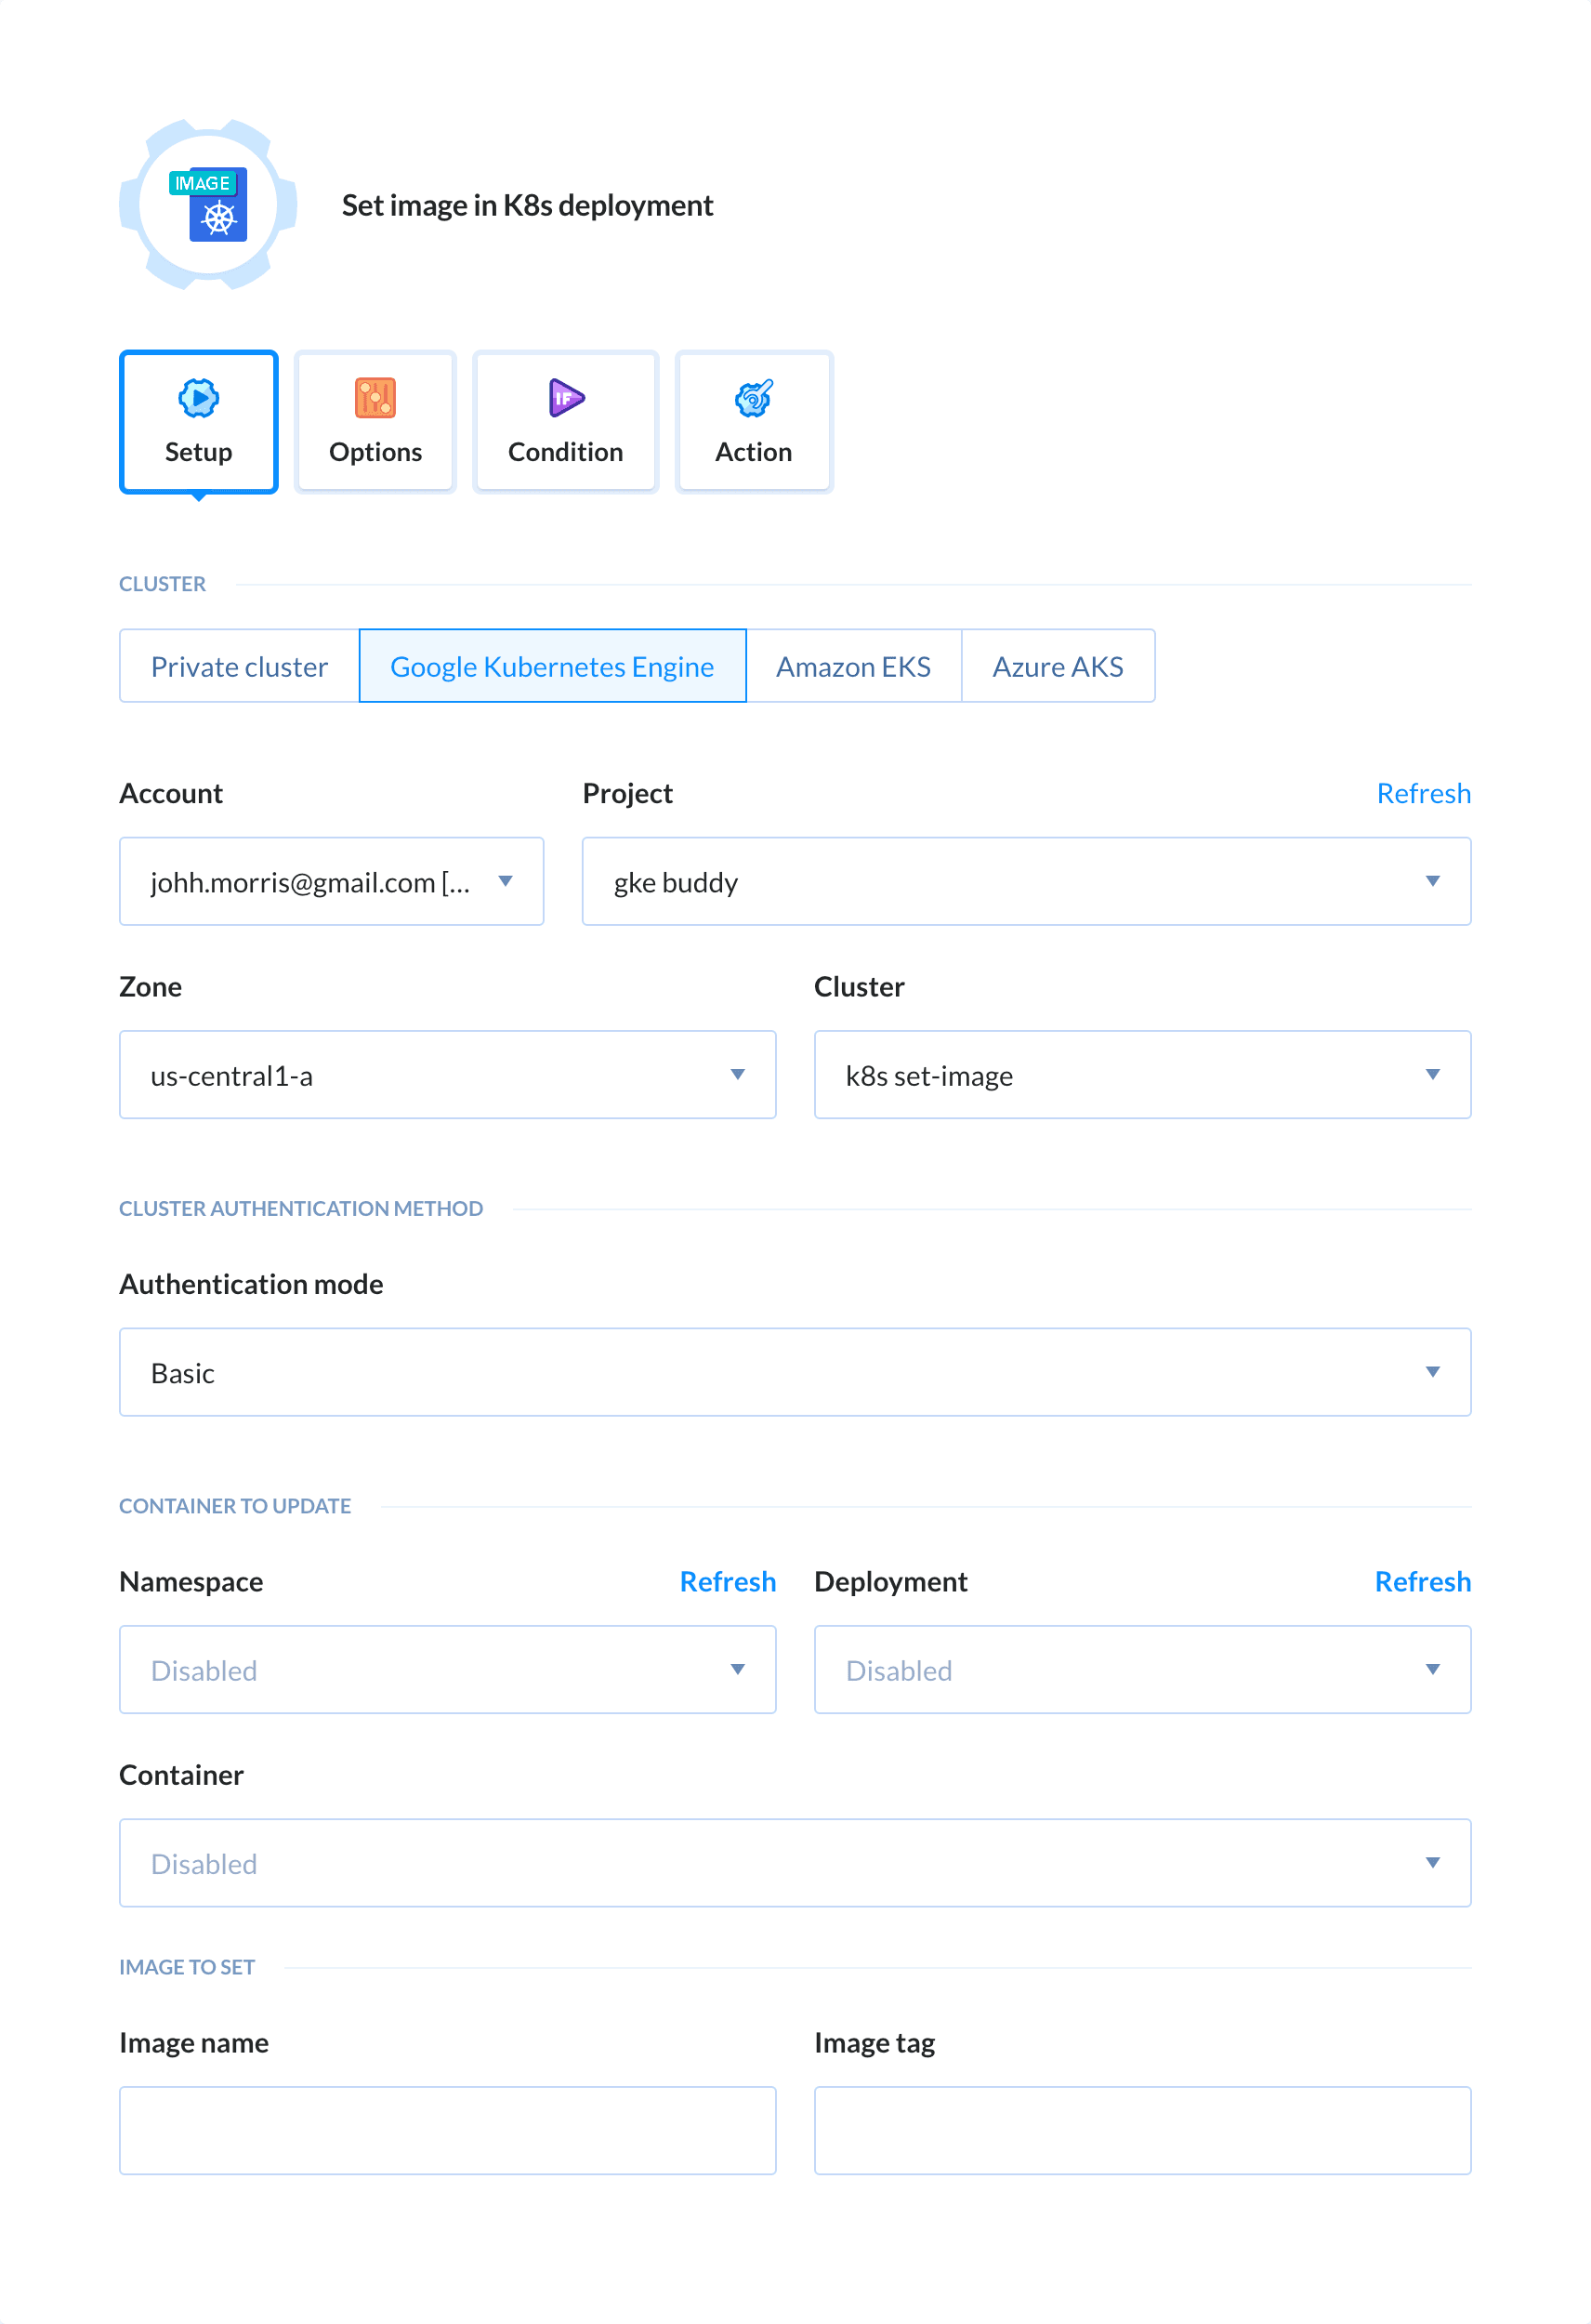The width and height of the screenshot is (1591, 2324).
Task: Select Azure AKS cluster type
Action: (1058, 666)
